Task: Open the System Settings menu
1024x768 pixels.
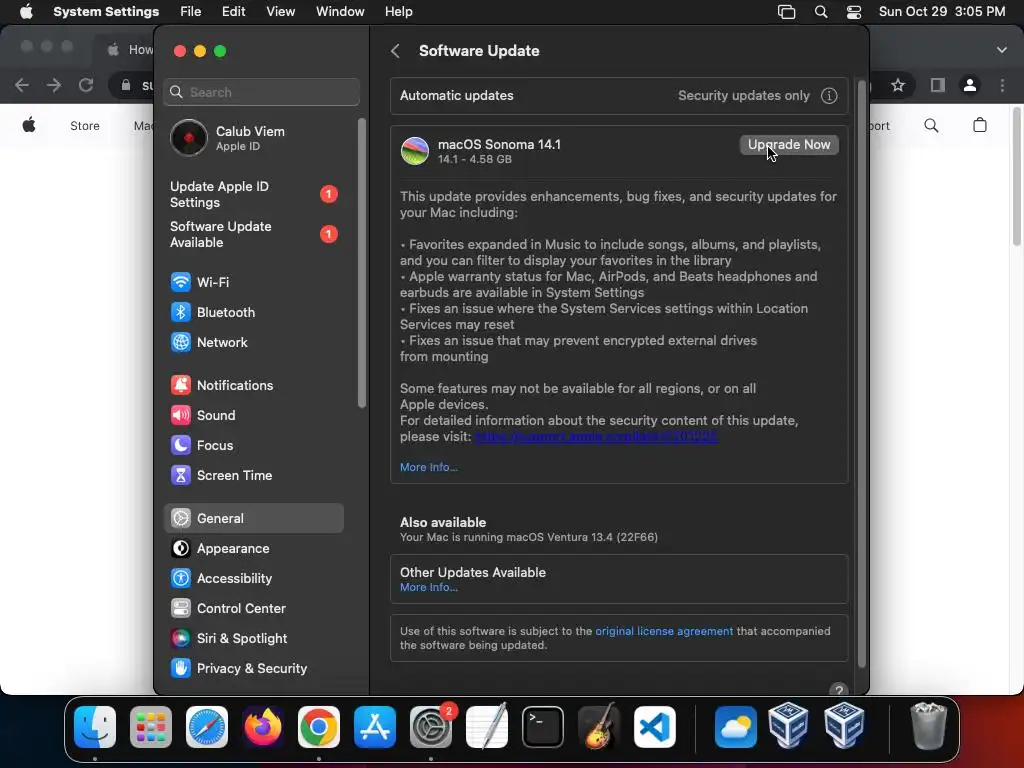Action: point(106,12)
